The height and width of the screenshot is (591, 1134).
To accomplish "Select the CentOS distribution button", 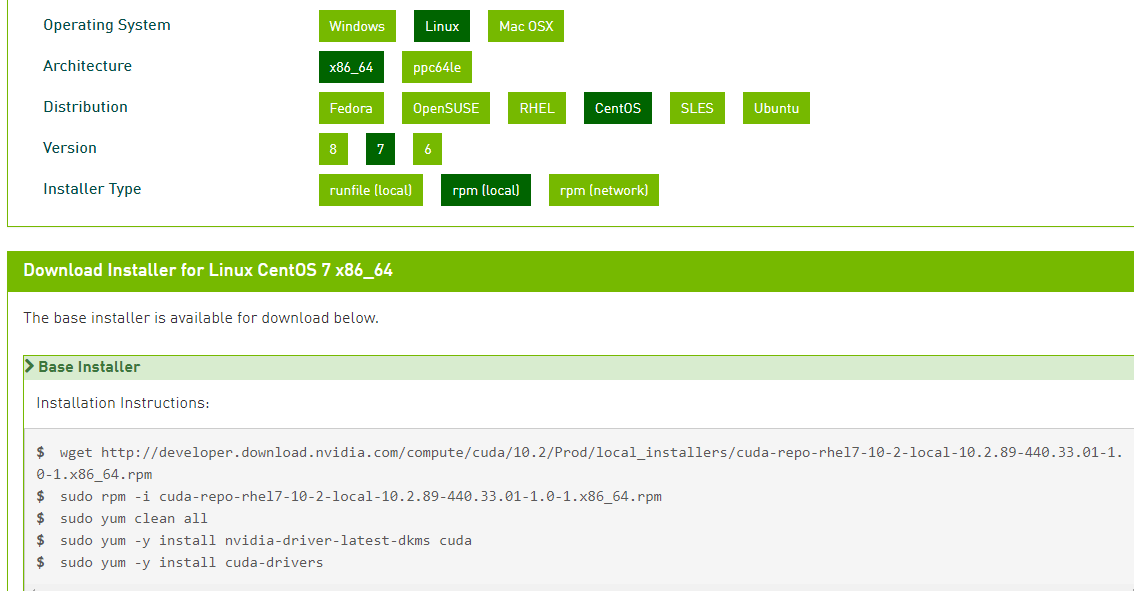I will (618, 108).
